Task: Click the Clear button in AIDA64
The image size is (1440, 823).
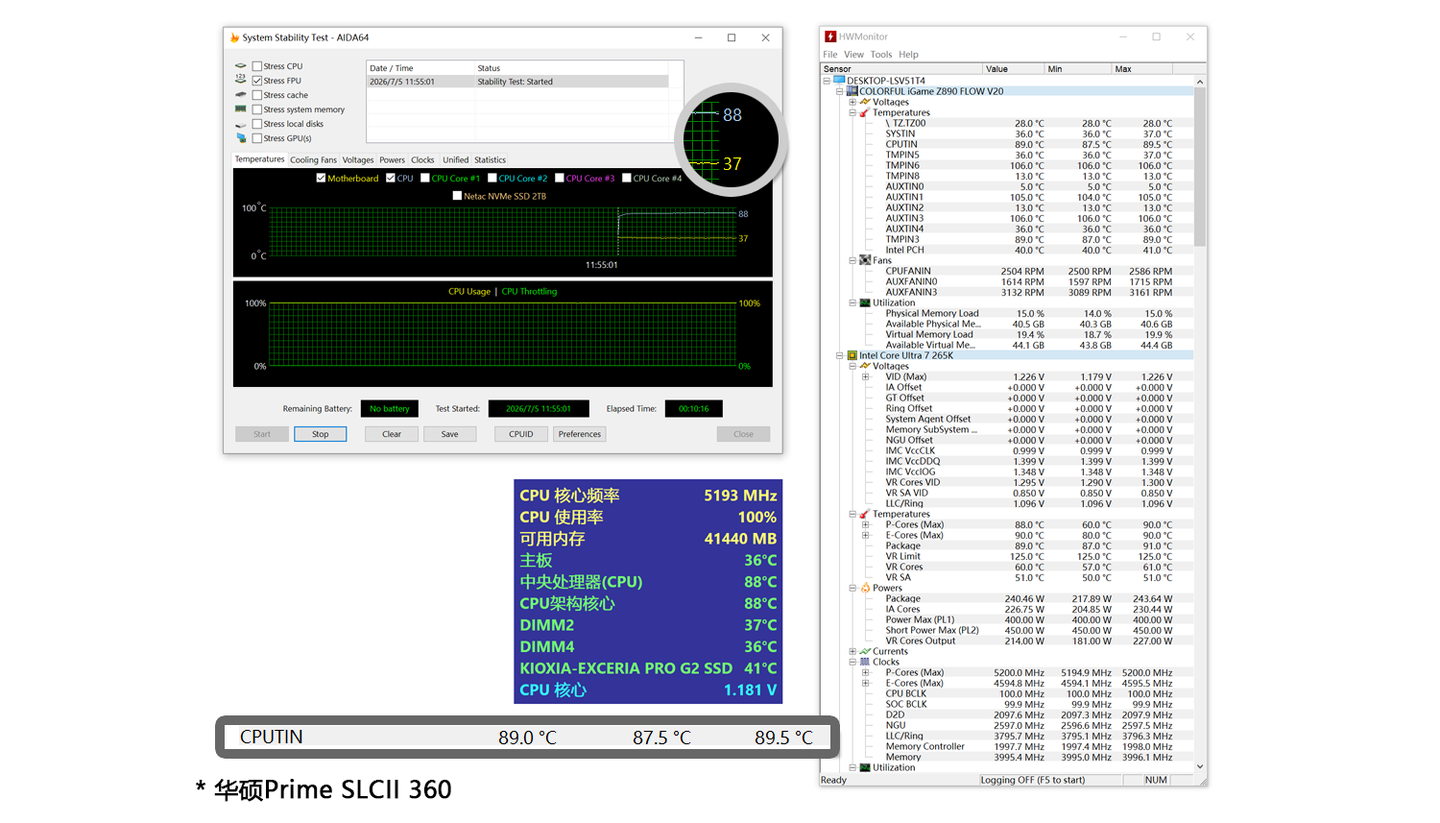Action: (392, 434)
